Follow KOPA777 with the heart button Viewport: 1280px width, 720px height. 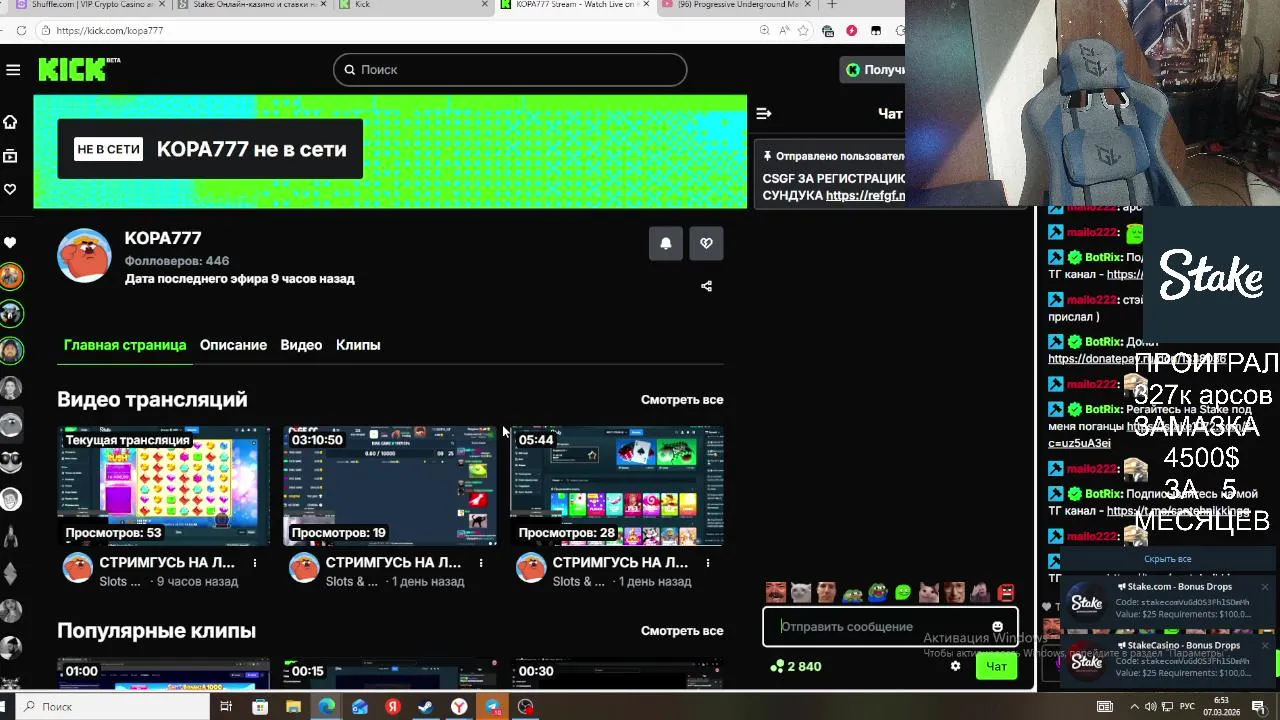coord(706,243)
